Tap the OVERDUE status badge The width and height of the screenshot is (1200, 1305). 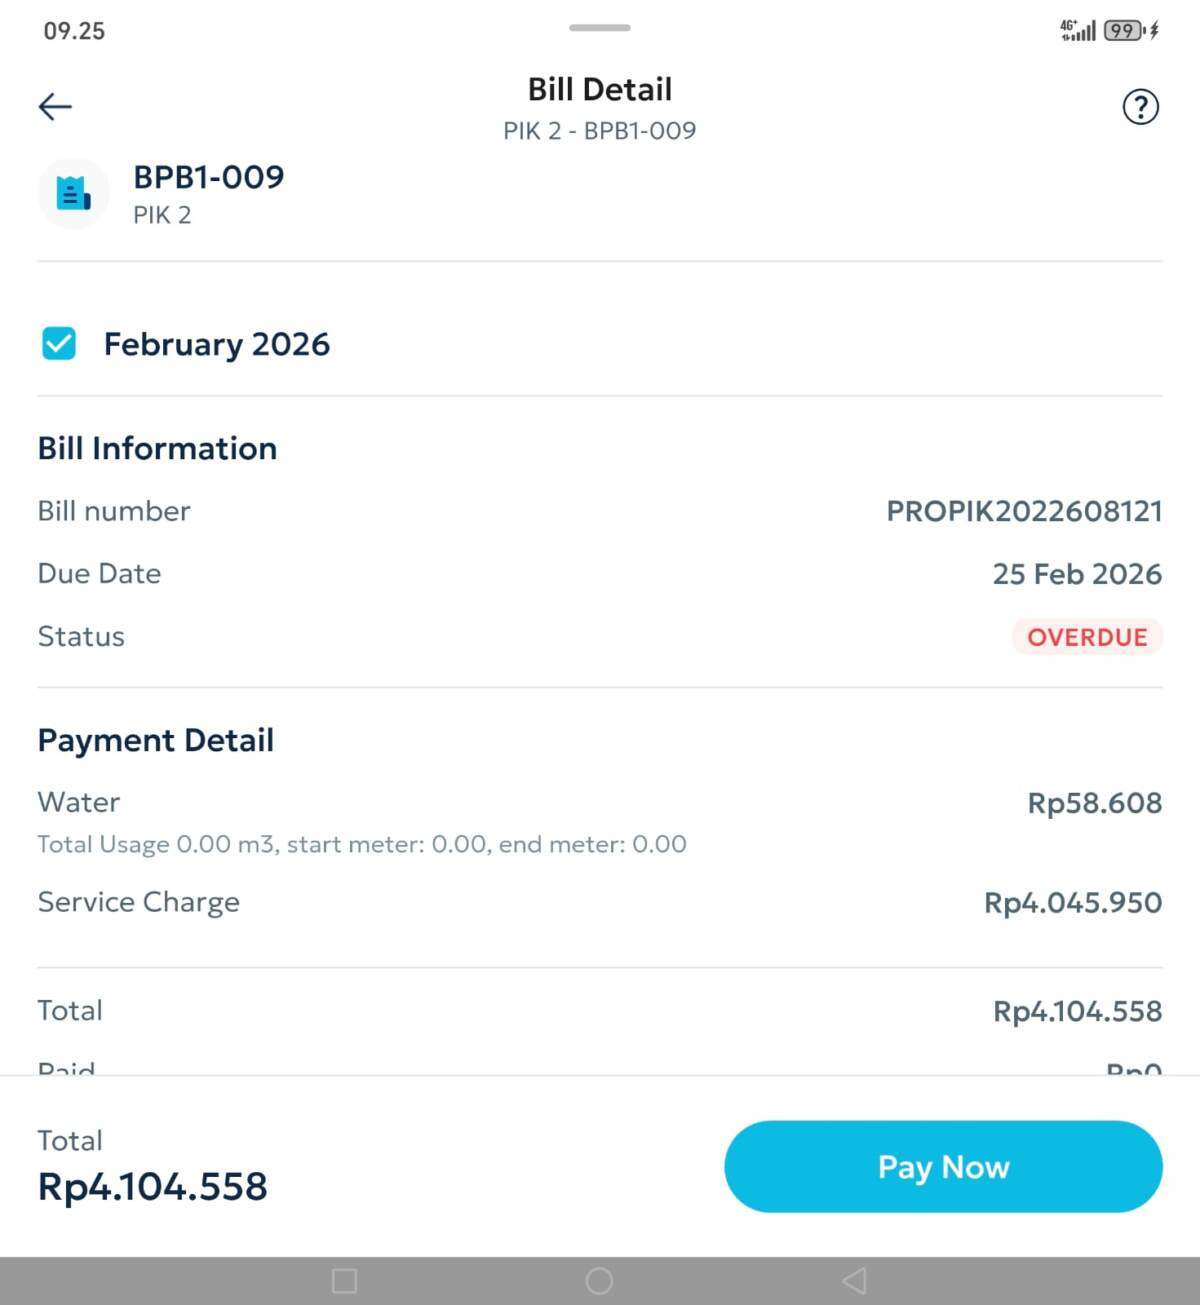point(1087,637)
